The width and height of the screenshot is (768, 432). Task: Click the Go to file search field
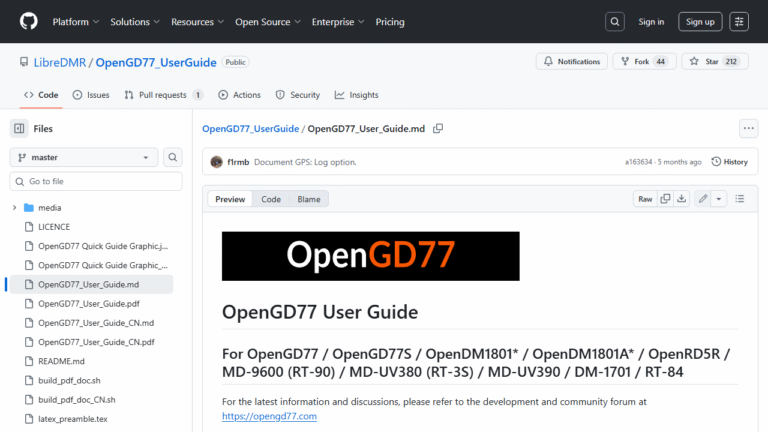point(96,181)
